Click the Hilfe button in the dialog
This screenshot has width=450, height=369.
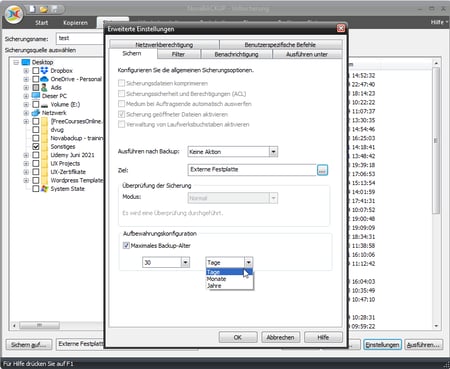click(323, 337)
